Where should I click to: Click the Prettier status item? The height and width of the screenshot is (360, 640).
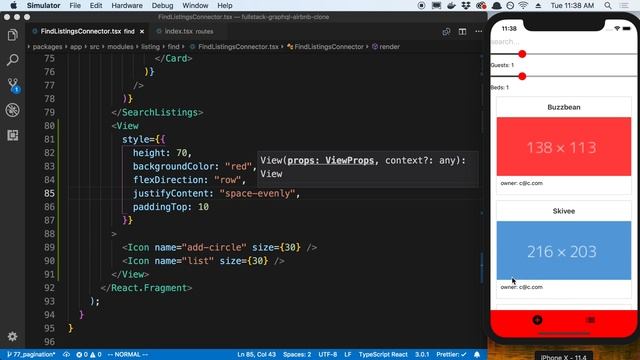(x=451, y=354)
